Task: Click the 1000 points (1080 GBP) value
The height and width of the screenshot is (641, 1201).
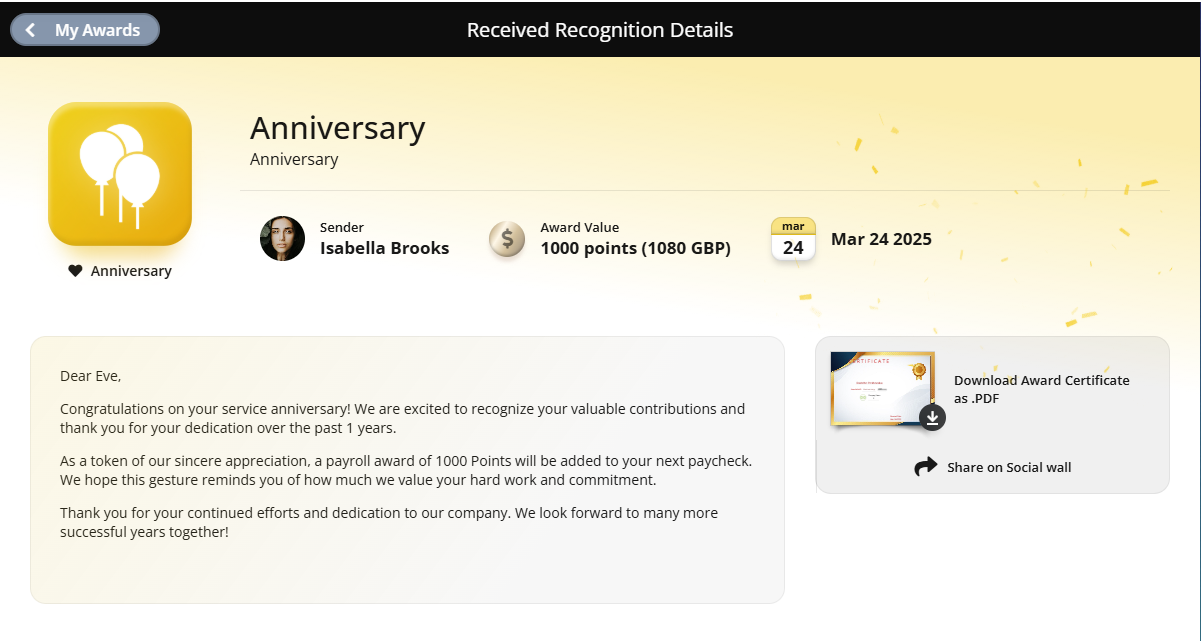Action: (x=636, y=248)
